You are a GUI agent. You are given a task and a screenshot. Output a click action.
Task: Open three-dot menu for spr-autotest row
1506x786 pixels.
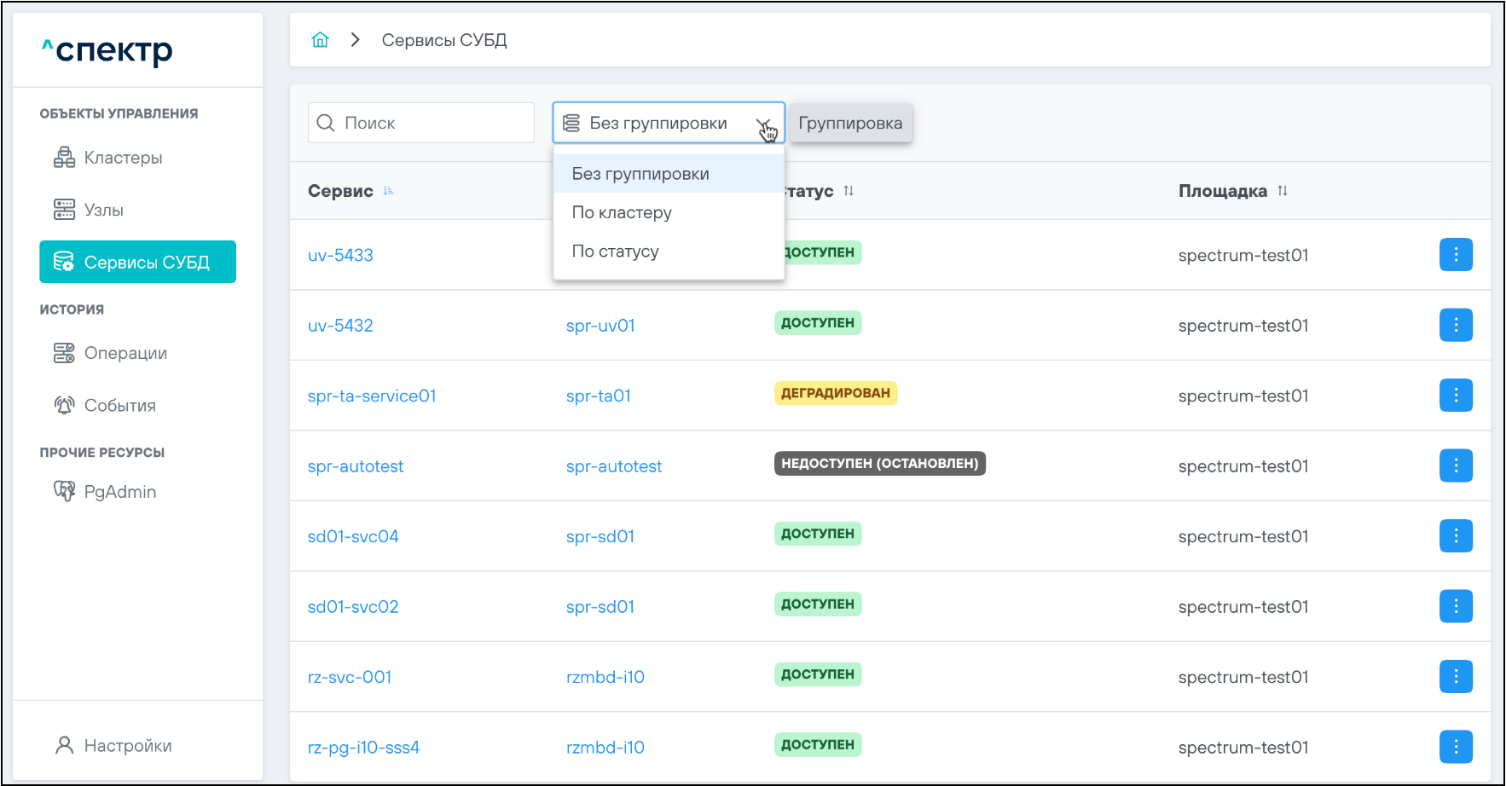coord(1455,466)
